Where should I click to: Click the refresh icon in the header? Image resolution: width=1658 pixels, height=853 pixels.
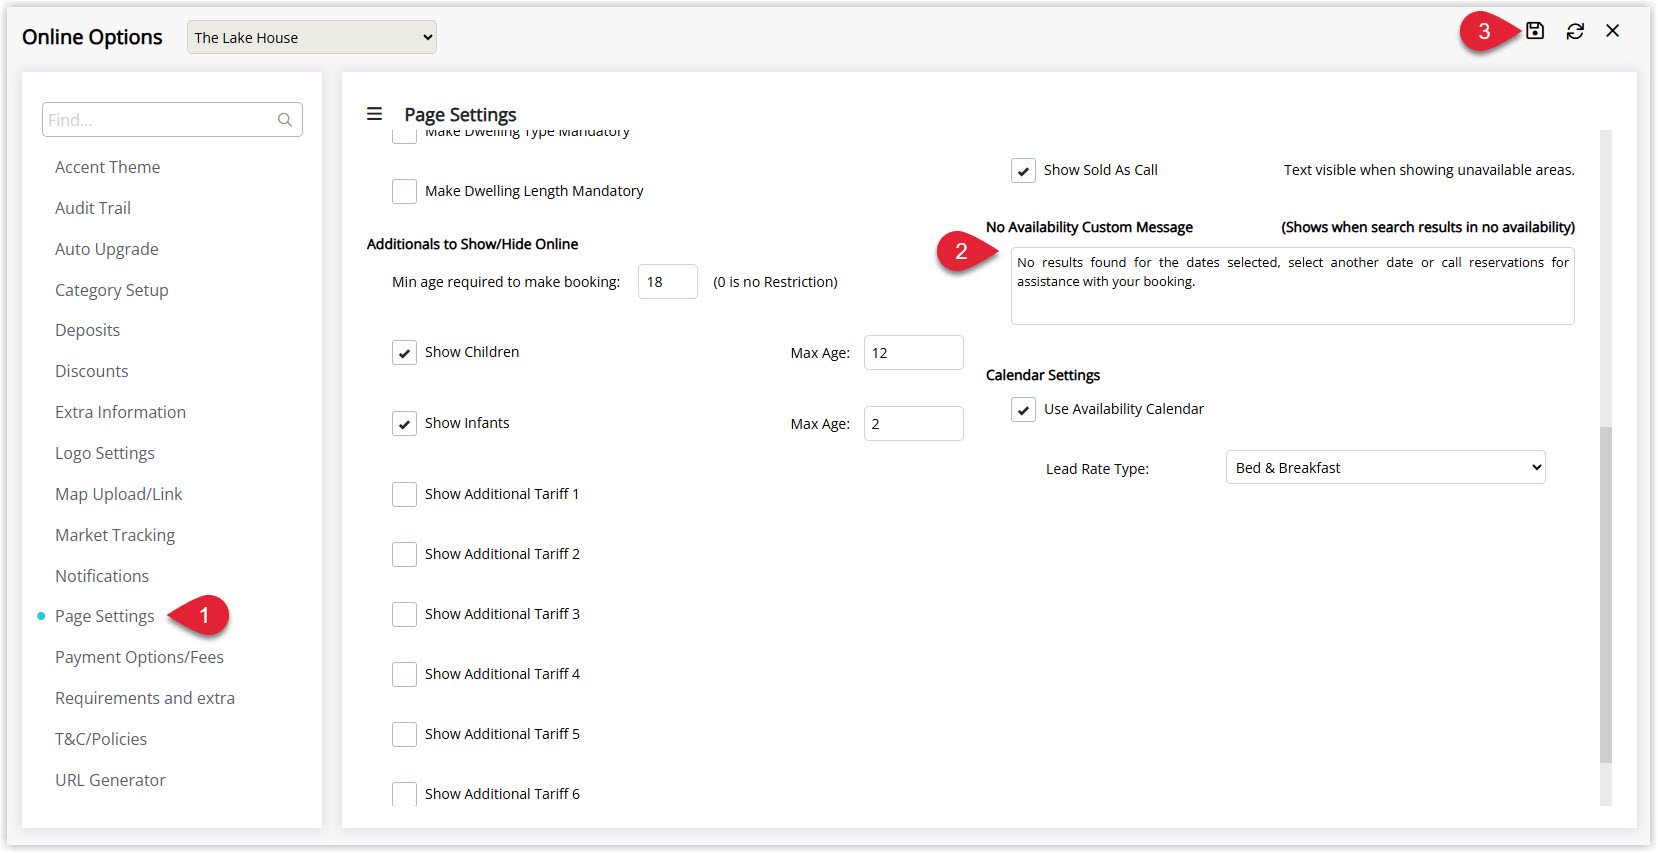coord(1575,31)
